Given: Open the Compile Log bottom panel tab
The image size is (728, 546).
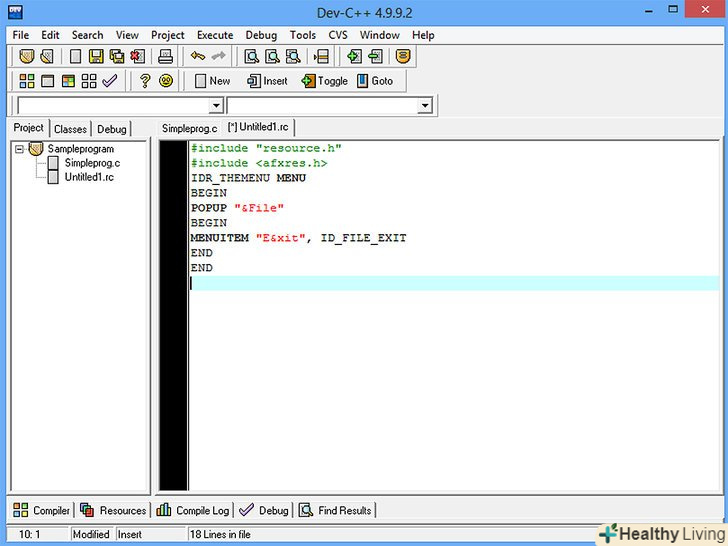Looking at the screenshot, I should [193, 511].
